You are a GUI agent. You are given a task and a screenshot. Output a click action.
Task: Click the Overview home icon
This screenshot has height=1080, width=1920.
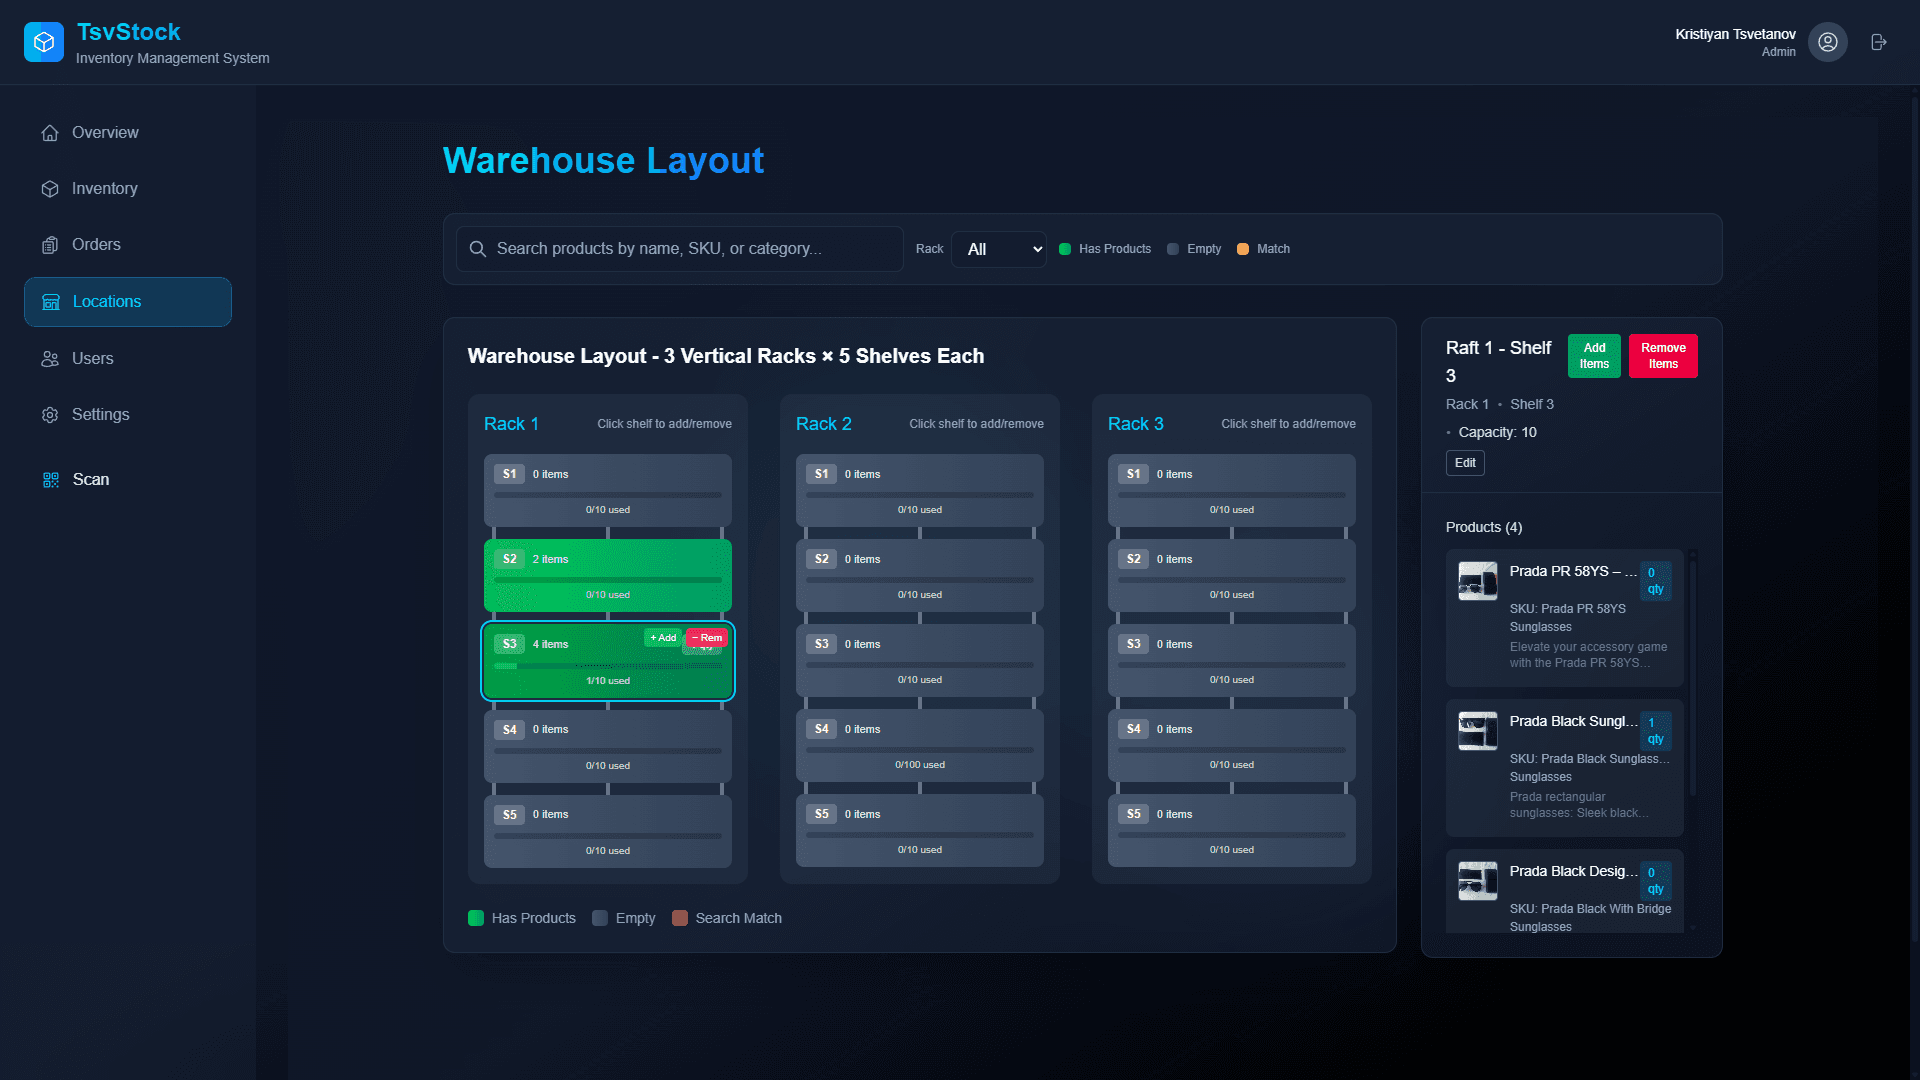[x=50, y=133]
